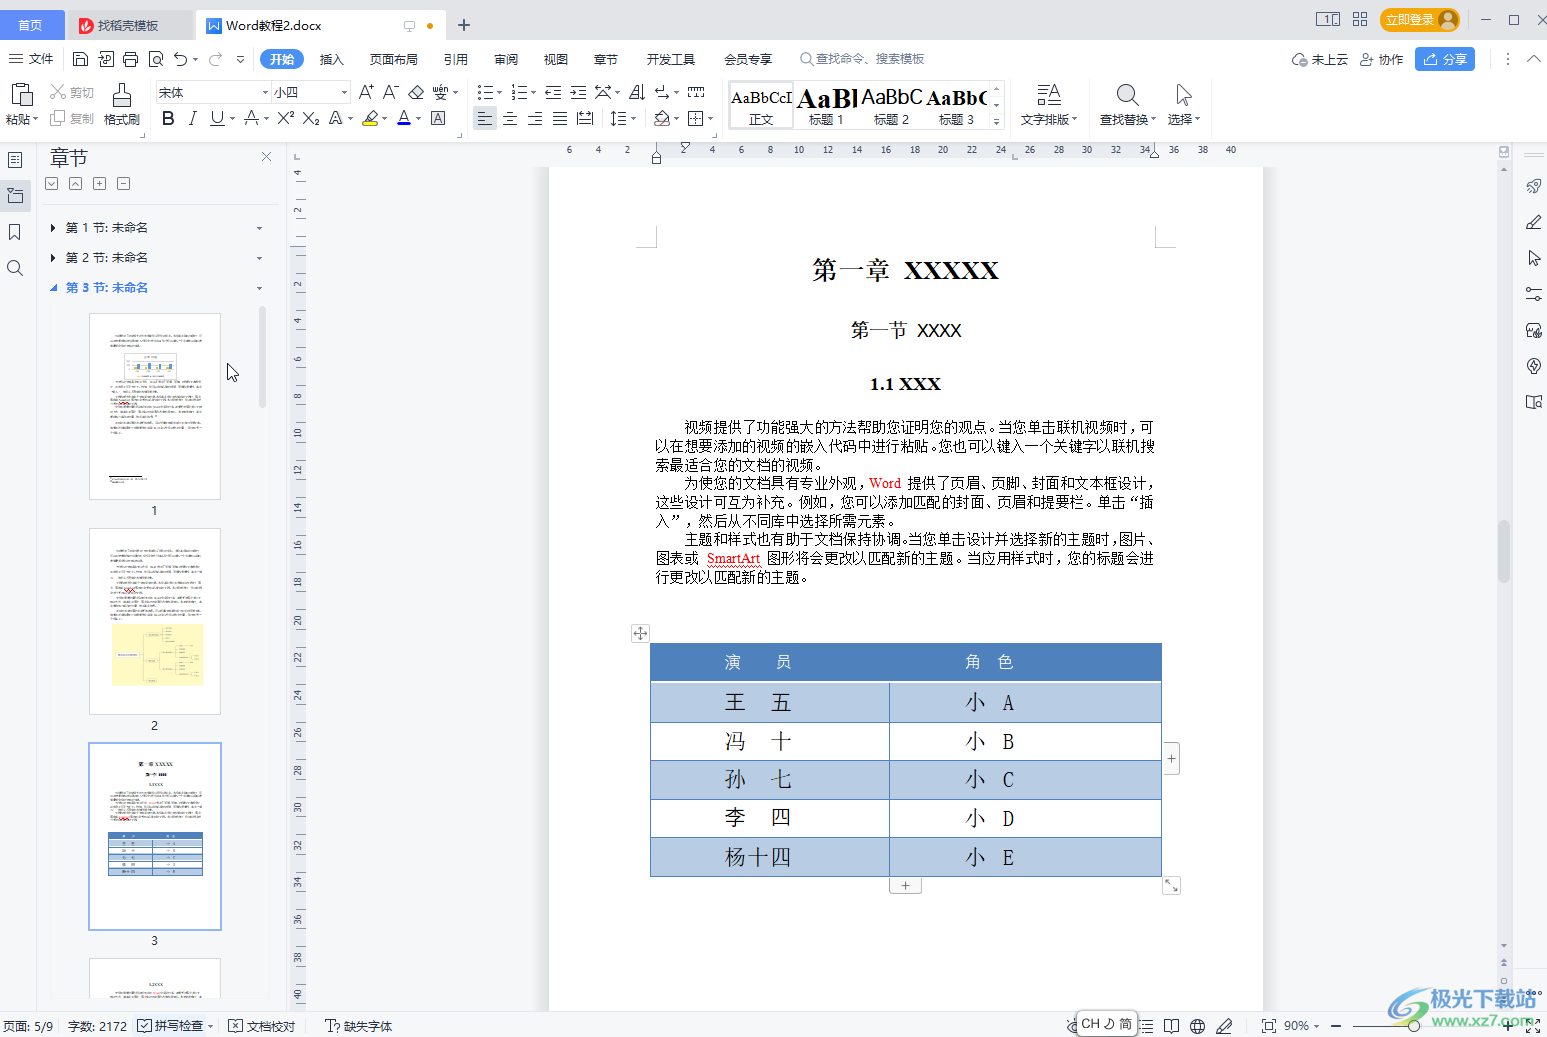The width and height of the screenshot is (1547, 1037).
Task: Activate the Format Painter brush
Action: click(121, 104)
